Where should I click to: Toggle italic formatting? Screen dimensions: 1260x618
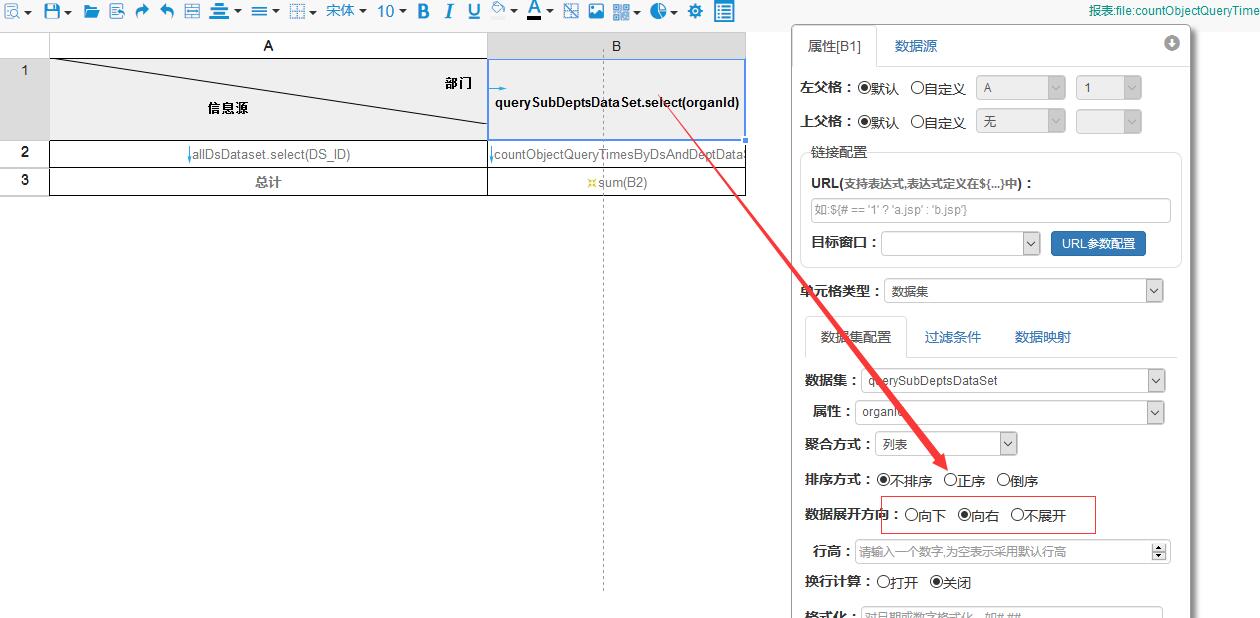448,12
